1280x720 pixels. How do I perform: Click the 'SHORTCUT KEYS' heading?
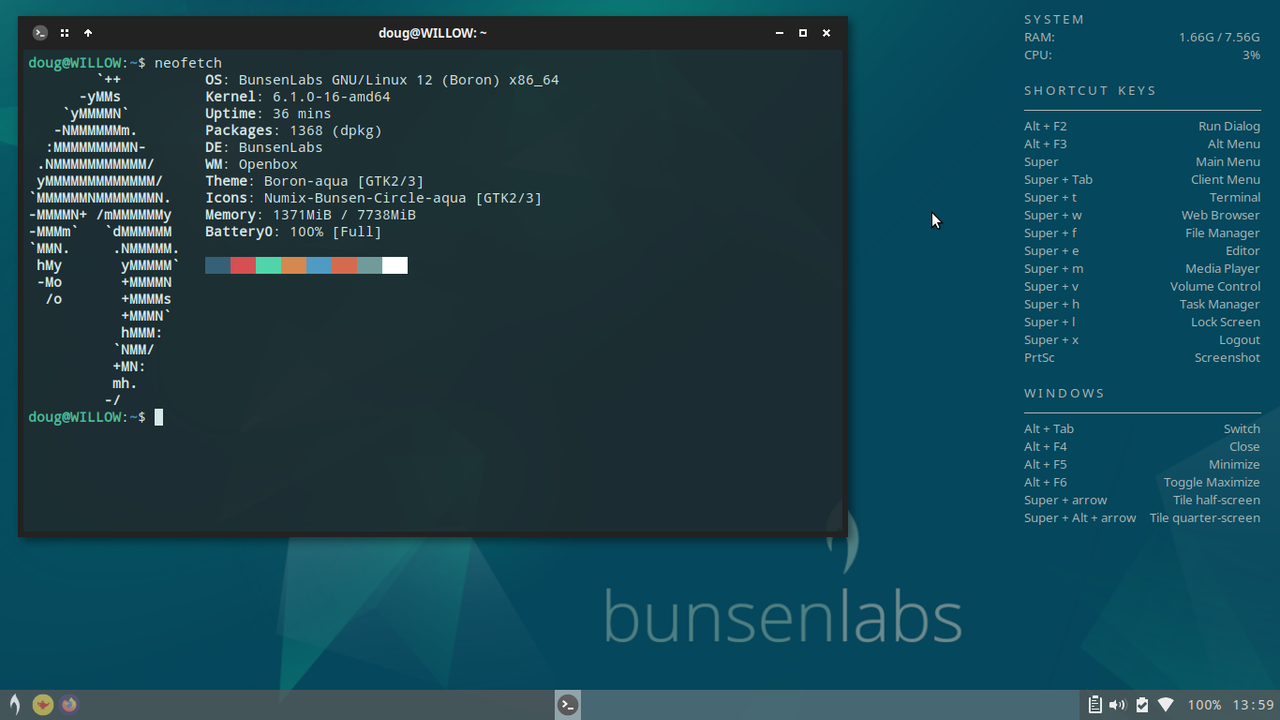click(x=1090, y=91)
